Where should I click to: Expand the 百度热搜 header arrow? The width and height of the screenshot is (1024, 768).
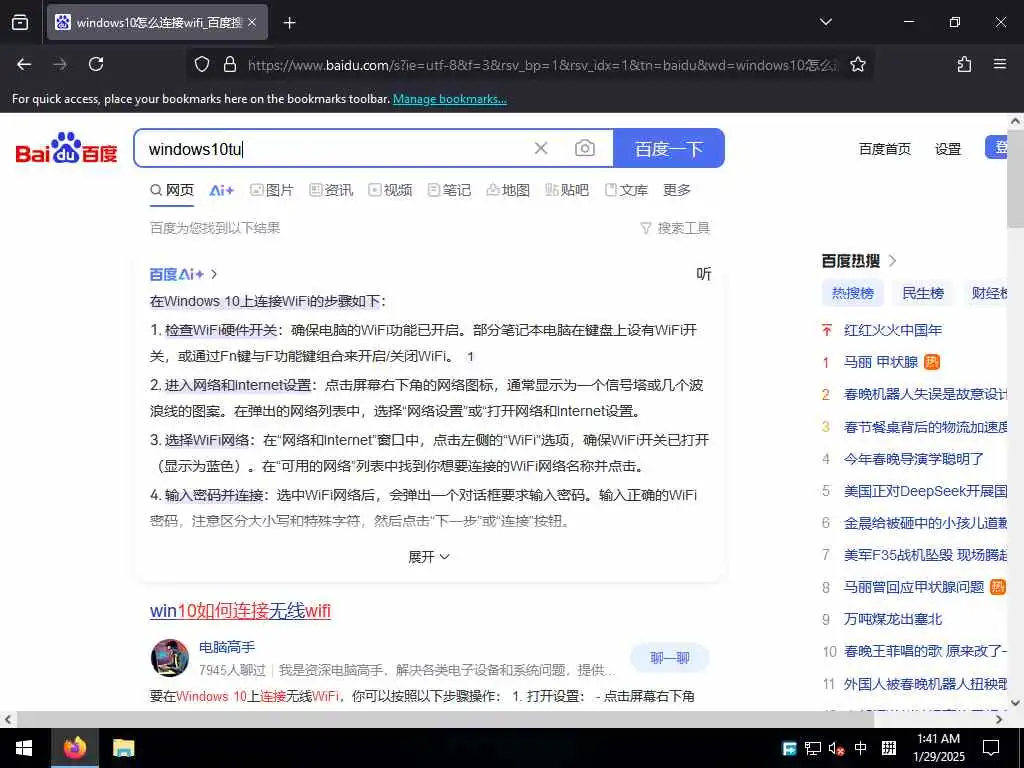(x=893, y=261)
